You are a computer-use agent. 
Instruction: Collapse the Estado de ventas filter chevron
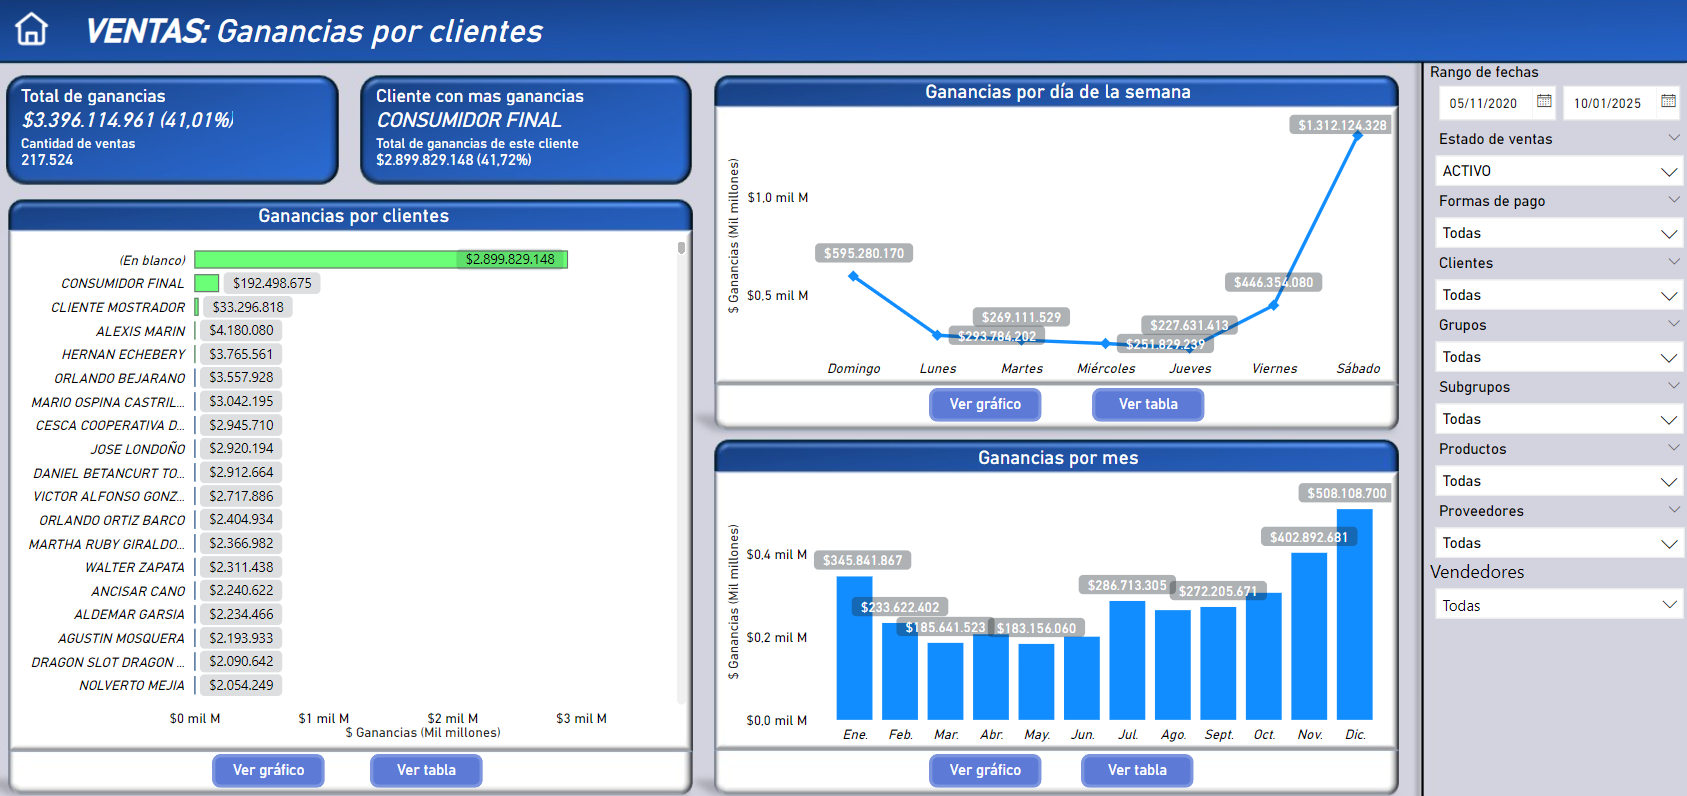pos(1673,137)
